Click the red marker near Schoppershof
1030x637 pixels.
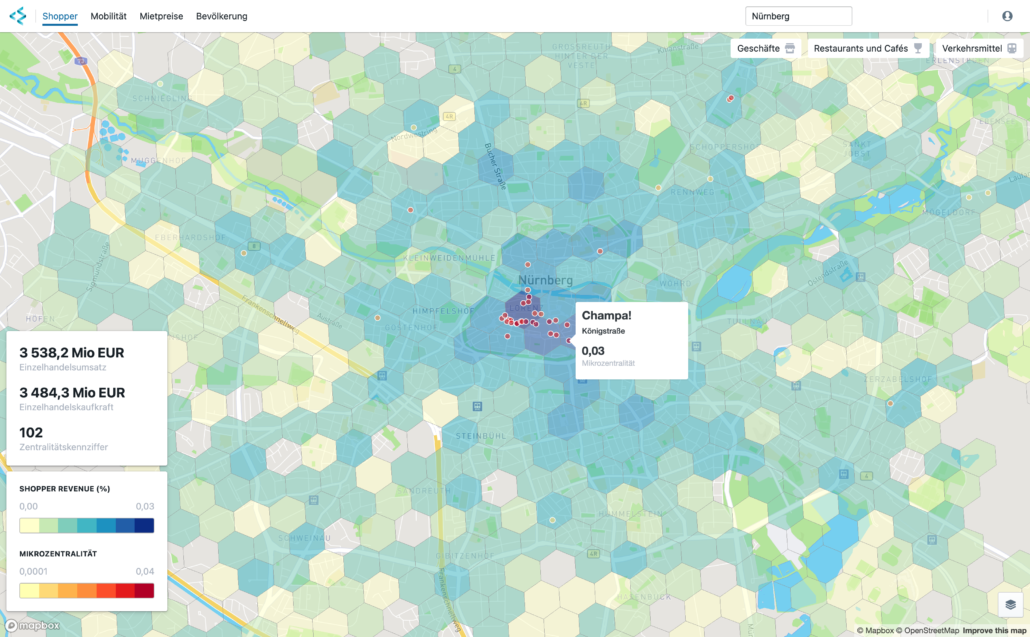pos(730,99)
